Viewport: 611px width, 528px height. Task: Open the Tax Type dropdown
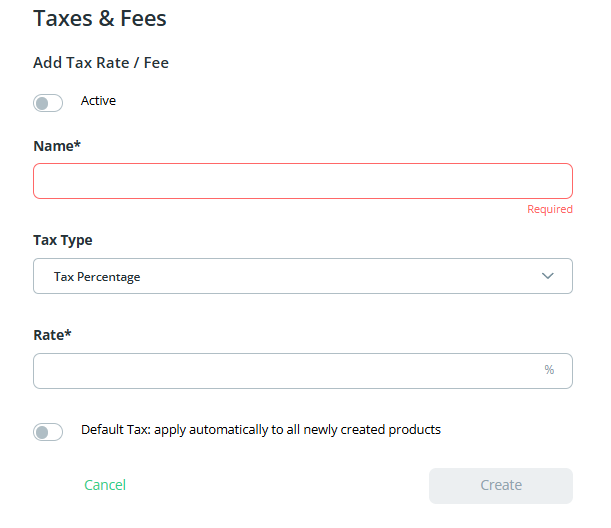click(302, 277)
